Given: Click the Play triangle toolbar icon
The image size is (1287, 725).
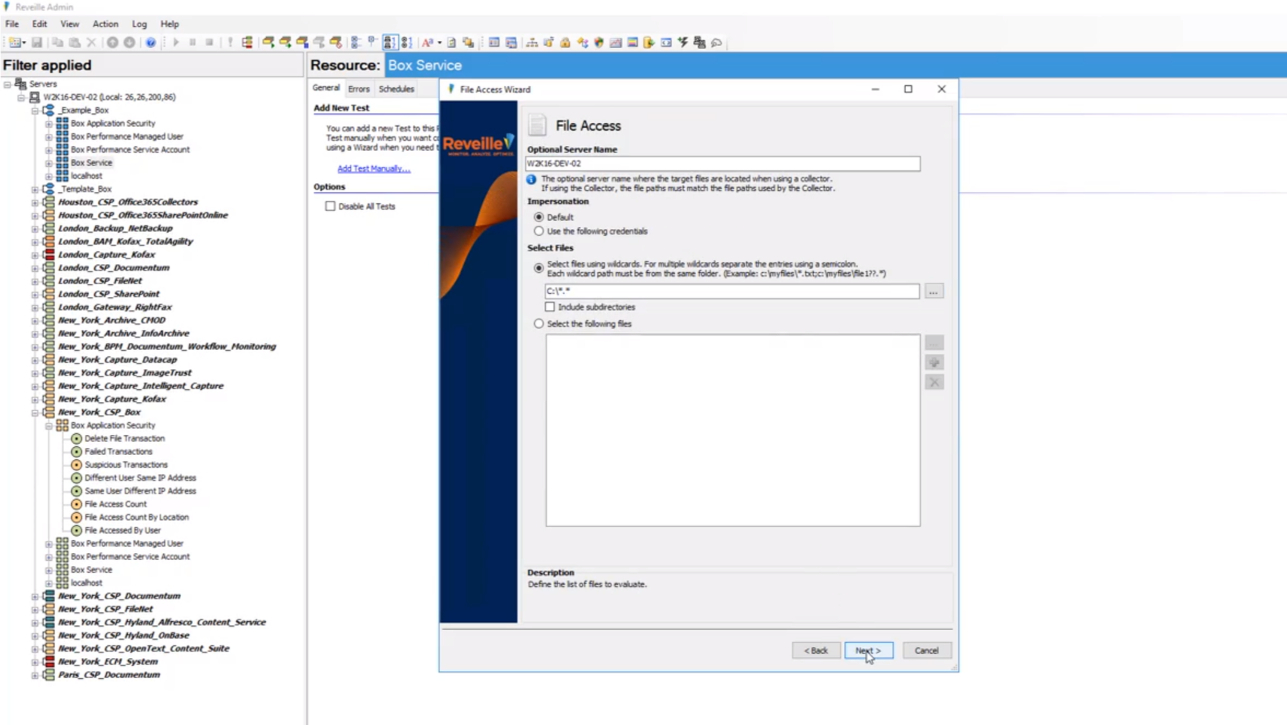Looking at the screenshot, I should click(176, 43).
